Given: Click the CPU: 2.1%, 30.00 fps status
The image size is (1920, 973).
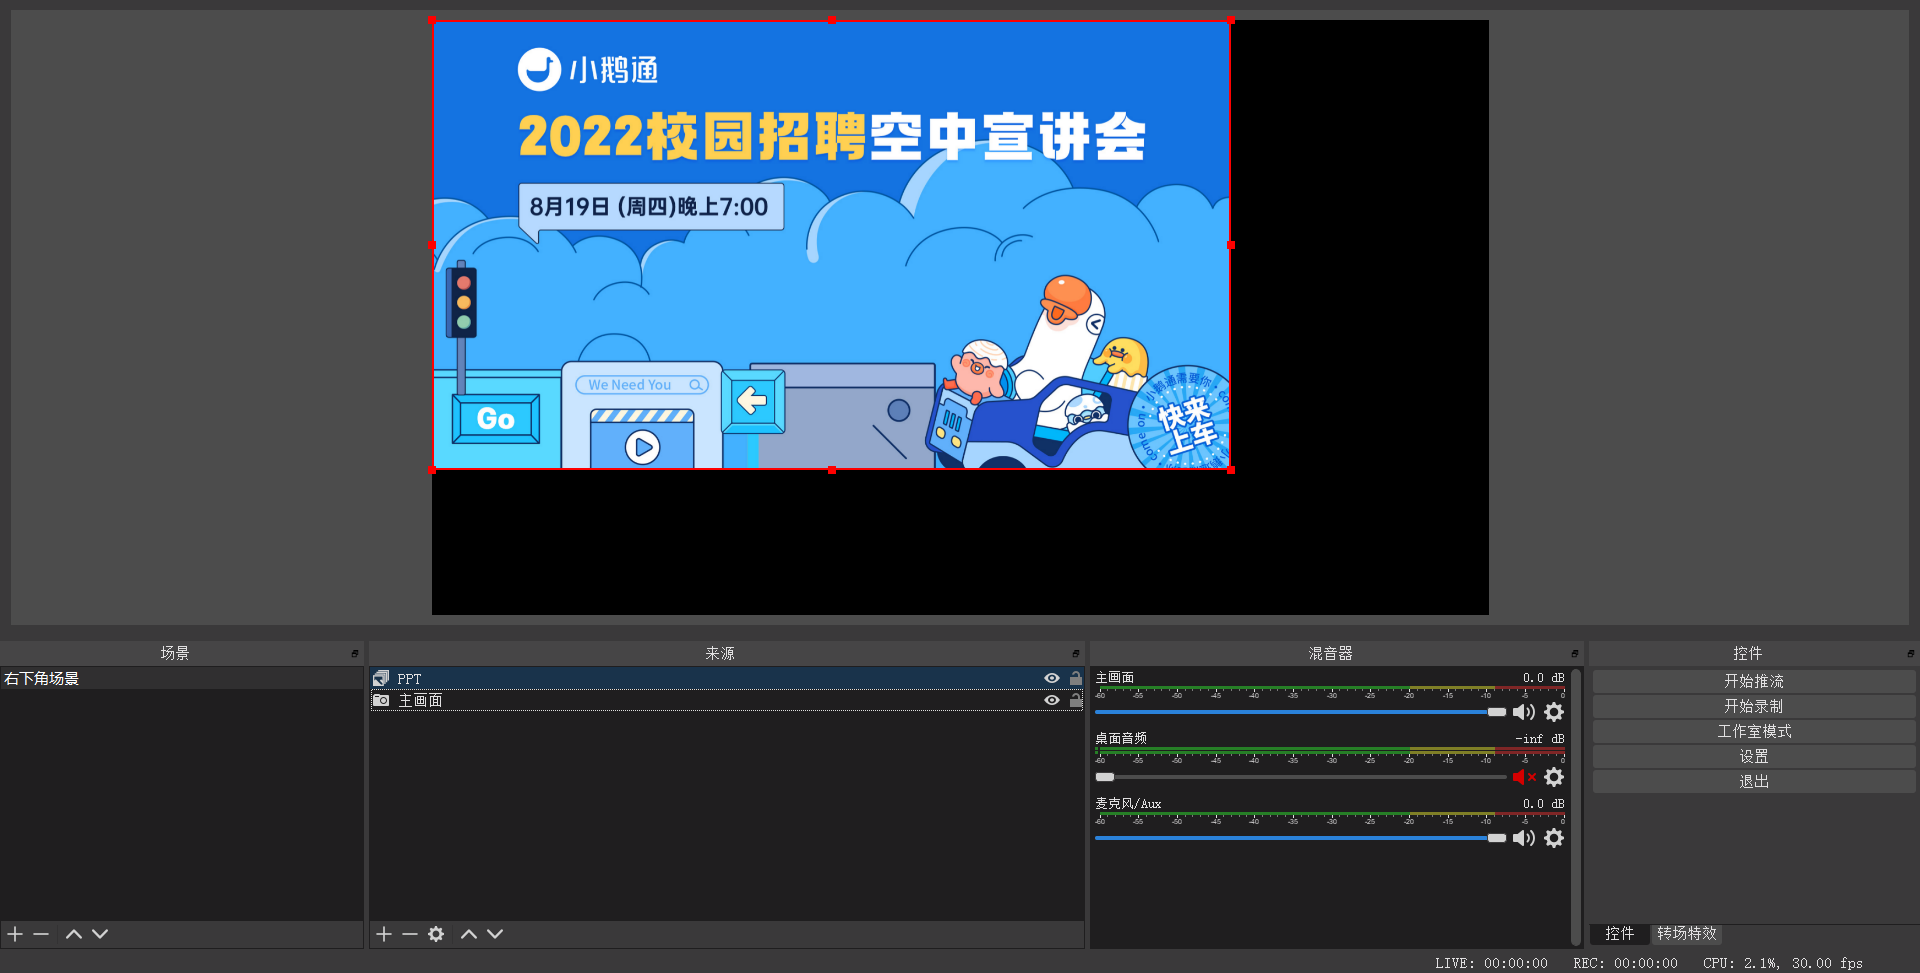Looking at the screenshot, I should point(1783,963).
